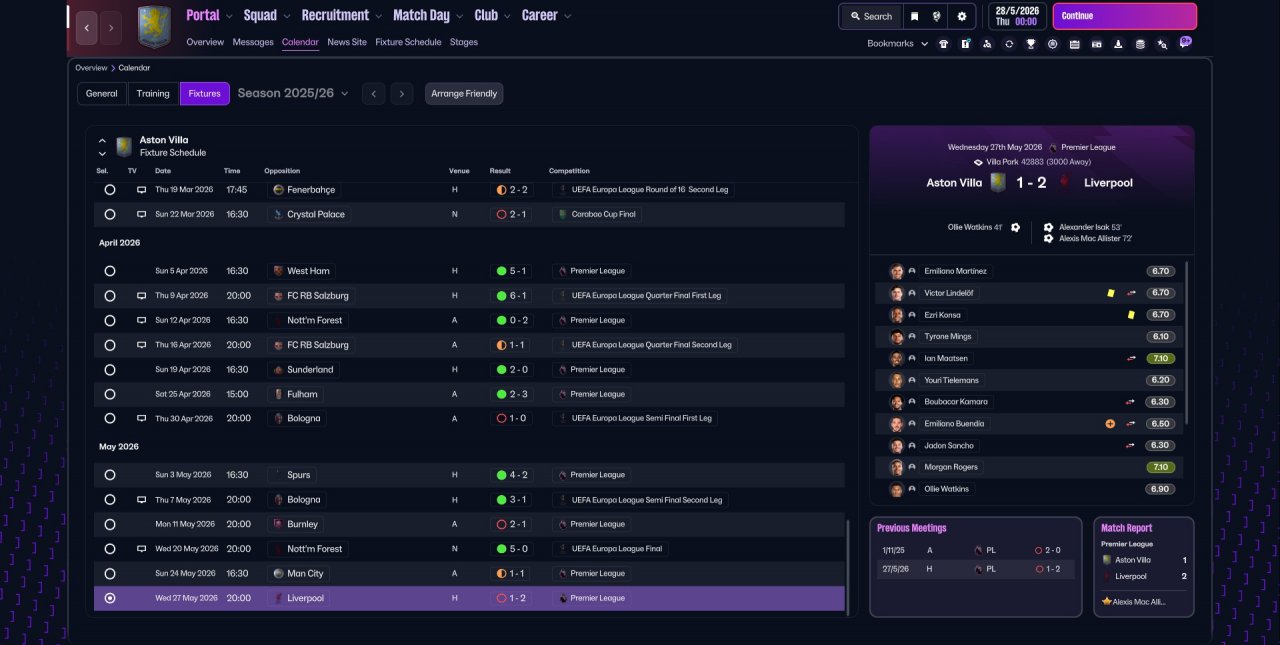Go to next season arrow
This screenshot has width=1280, height=645.
click(402, 94)
